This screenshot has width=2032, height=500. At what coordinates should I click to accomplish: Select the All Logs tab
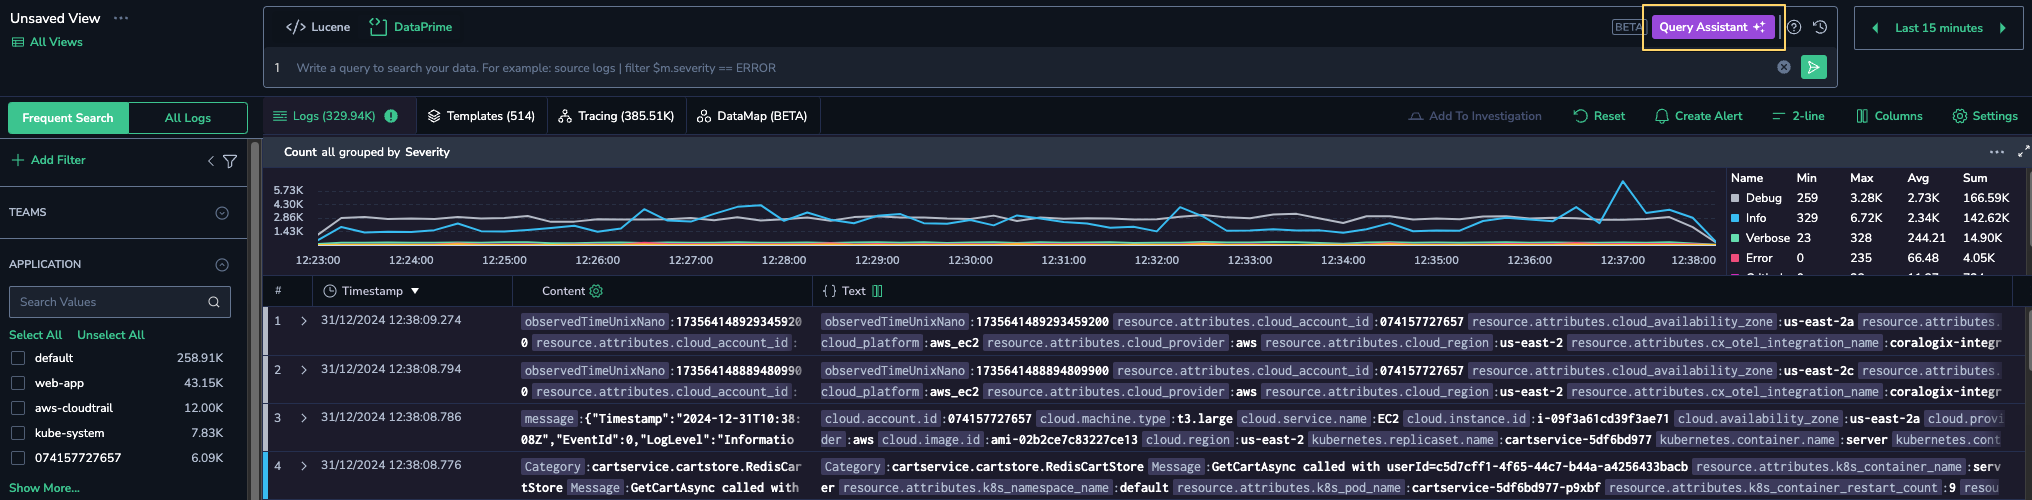[188, 118]
